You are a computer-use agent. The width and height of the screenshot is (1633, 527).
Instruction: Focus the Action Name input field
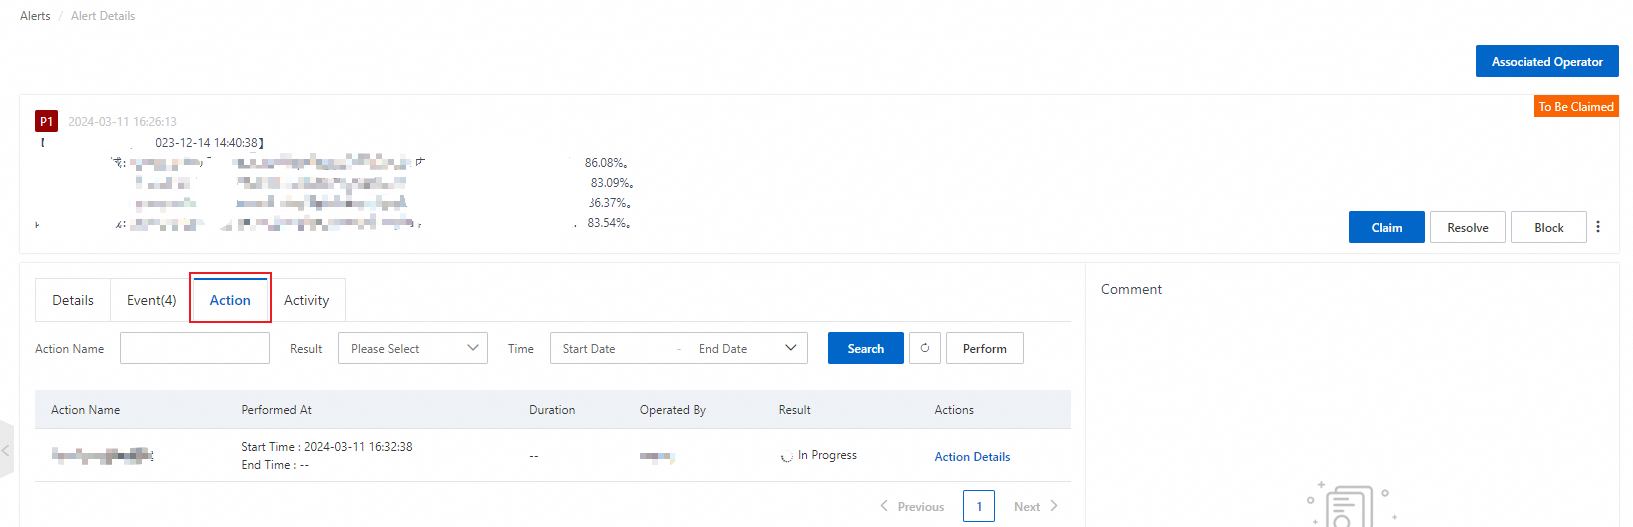point(195,348)
